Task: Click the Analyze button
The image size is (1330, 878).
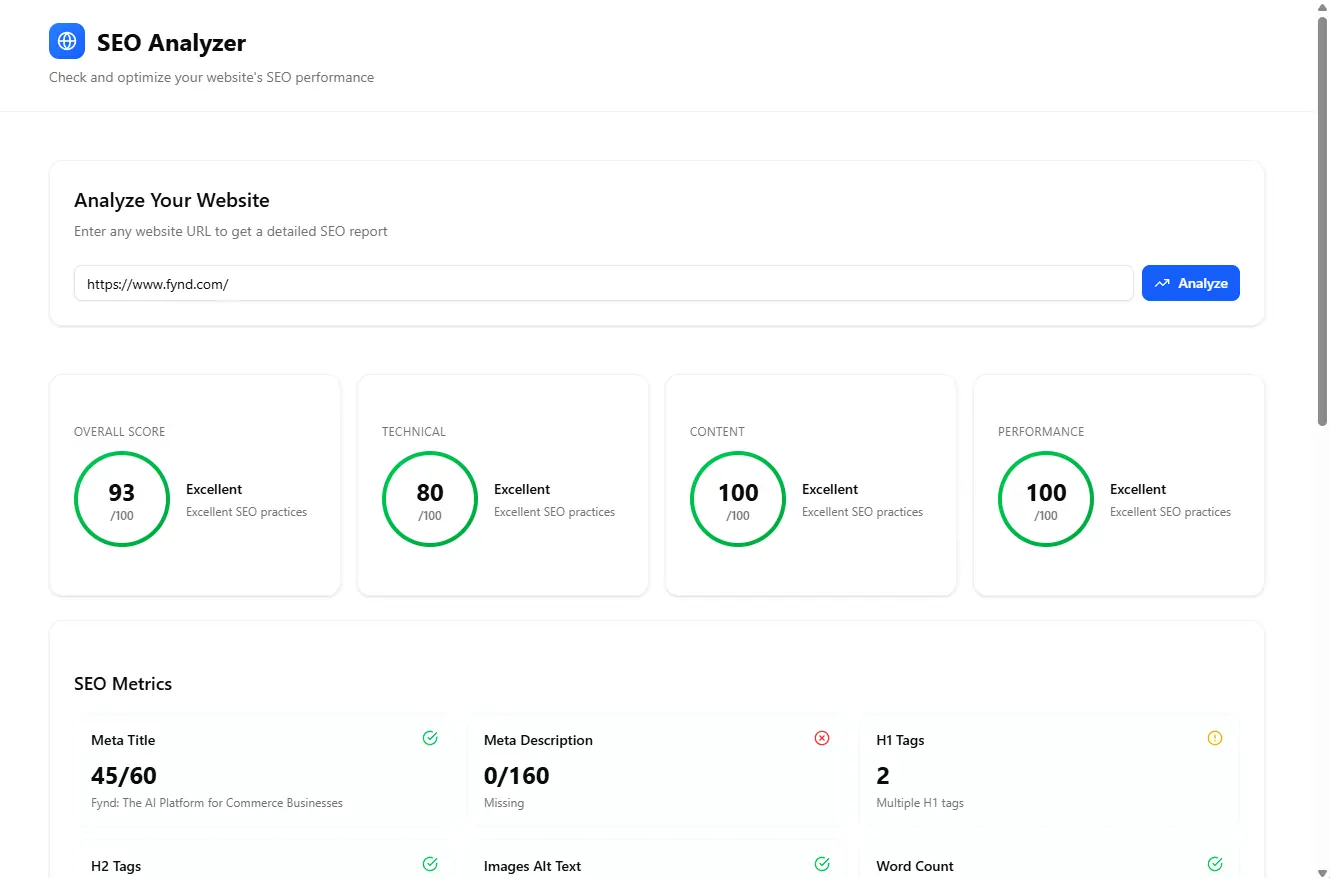Action: (1191, 283)
